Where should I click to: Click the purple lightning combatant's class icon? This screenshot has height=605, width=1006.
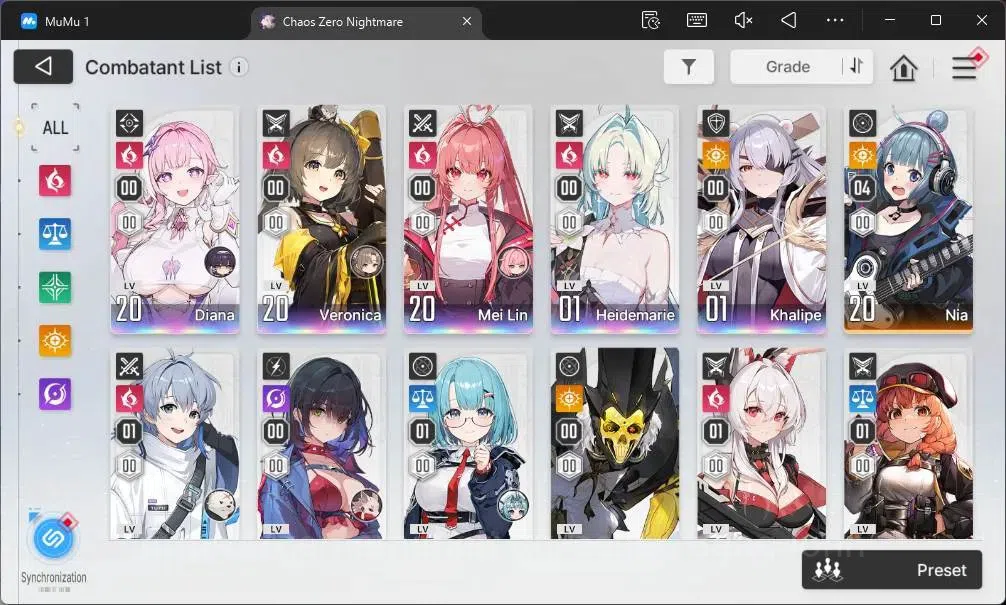coord(276,366)
